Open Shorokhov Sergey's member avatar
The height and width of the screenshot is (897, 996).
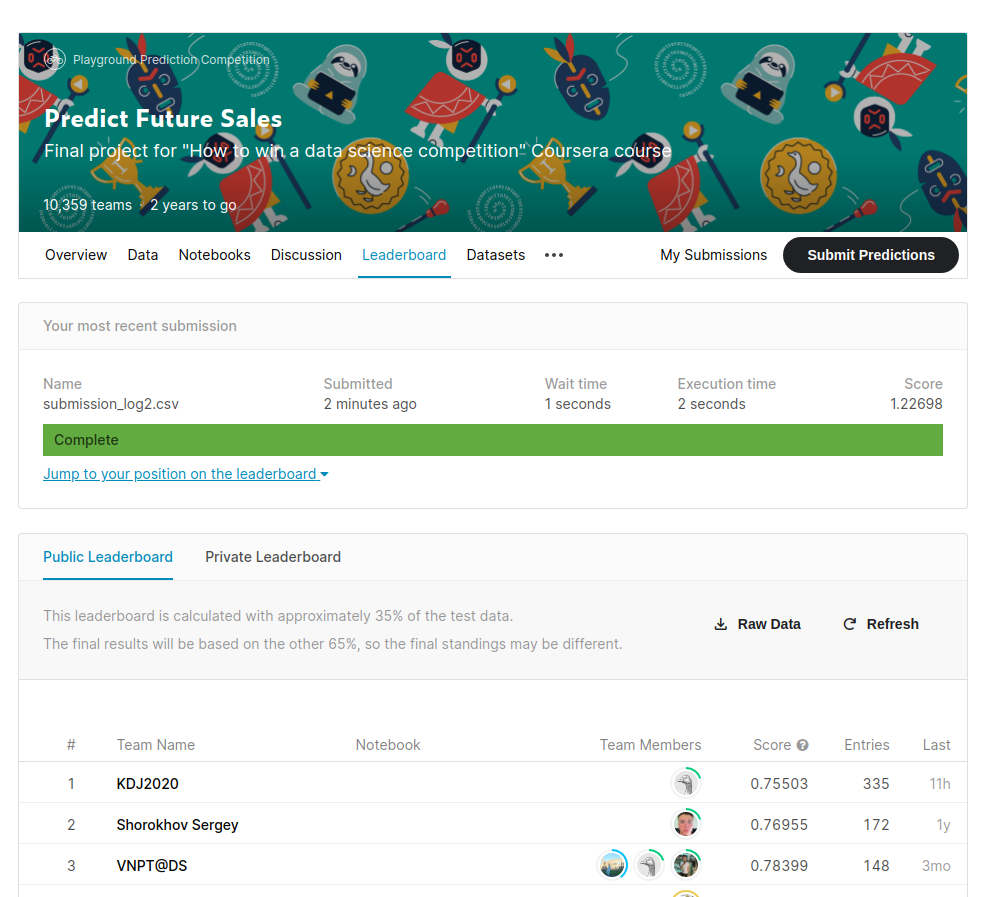point(685,824)
